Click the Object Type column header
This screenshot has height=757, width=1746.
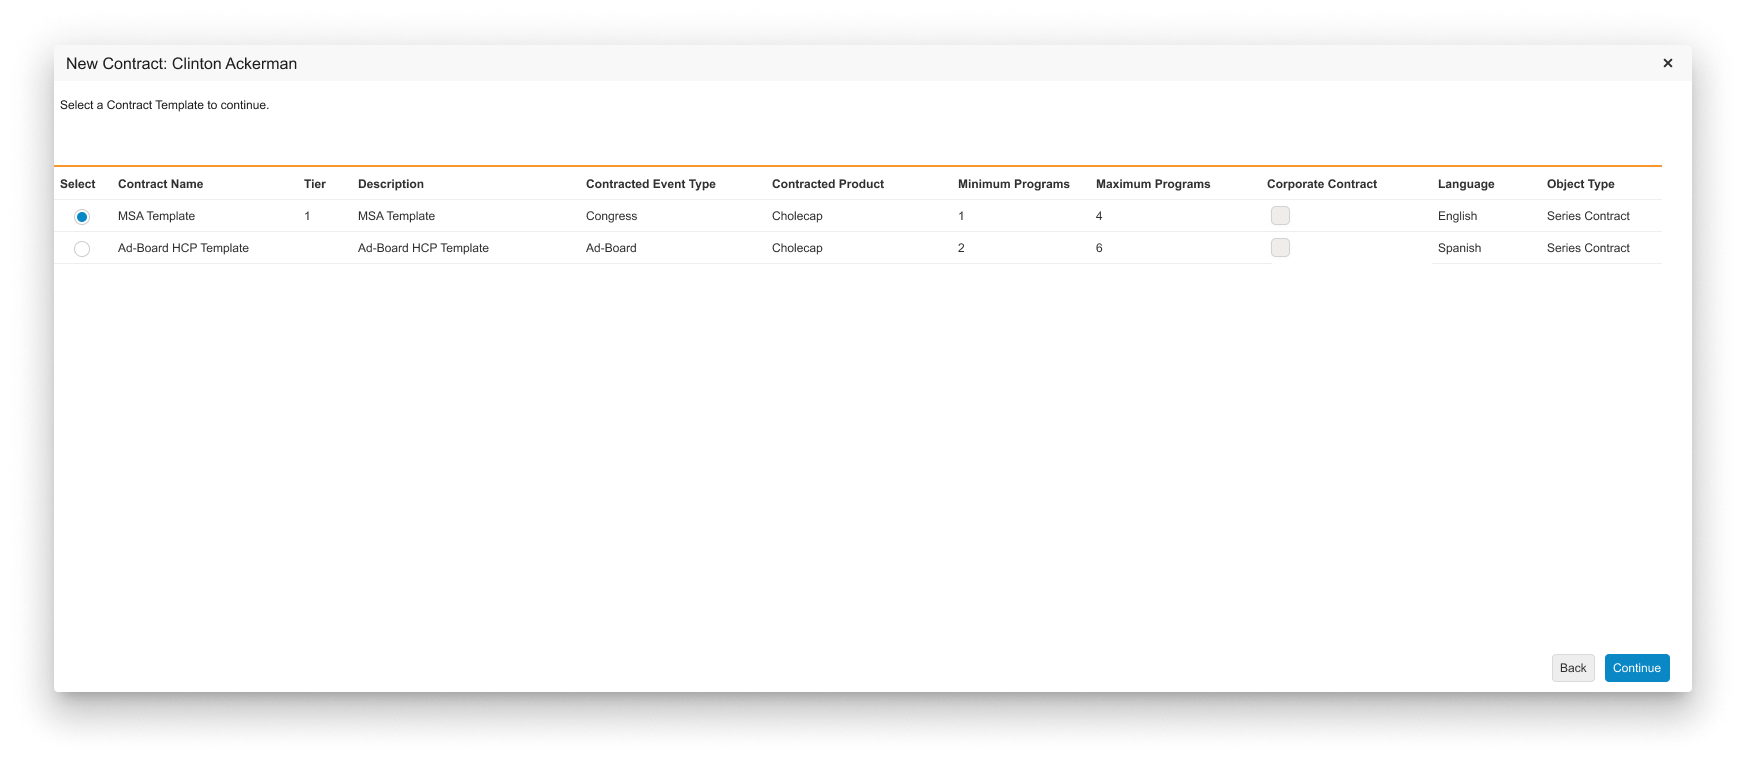click(x=1580, y=184)
